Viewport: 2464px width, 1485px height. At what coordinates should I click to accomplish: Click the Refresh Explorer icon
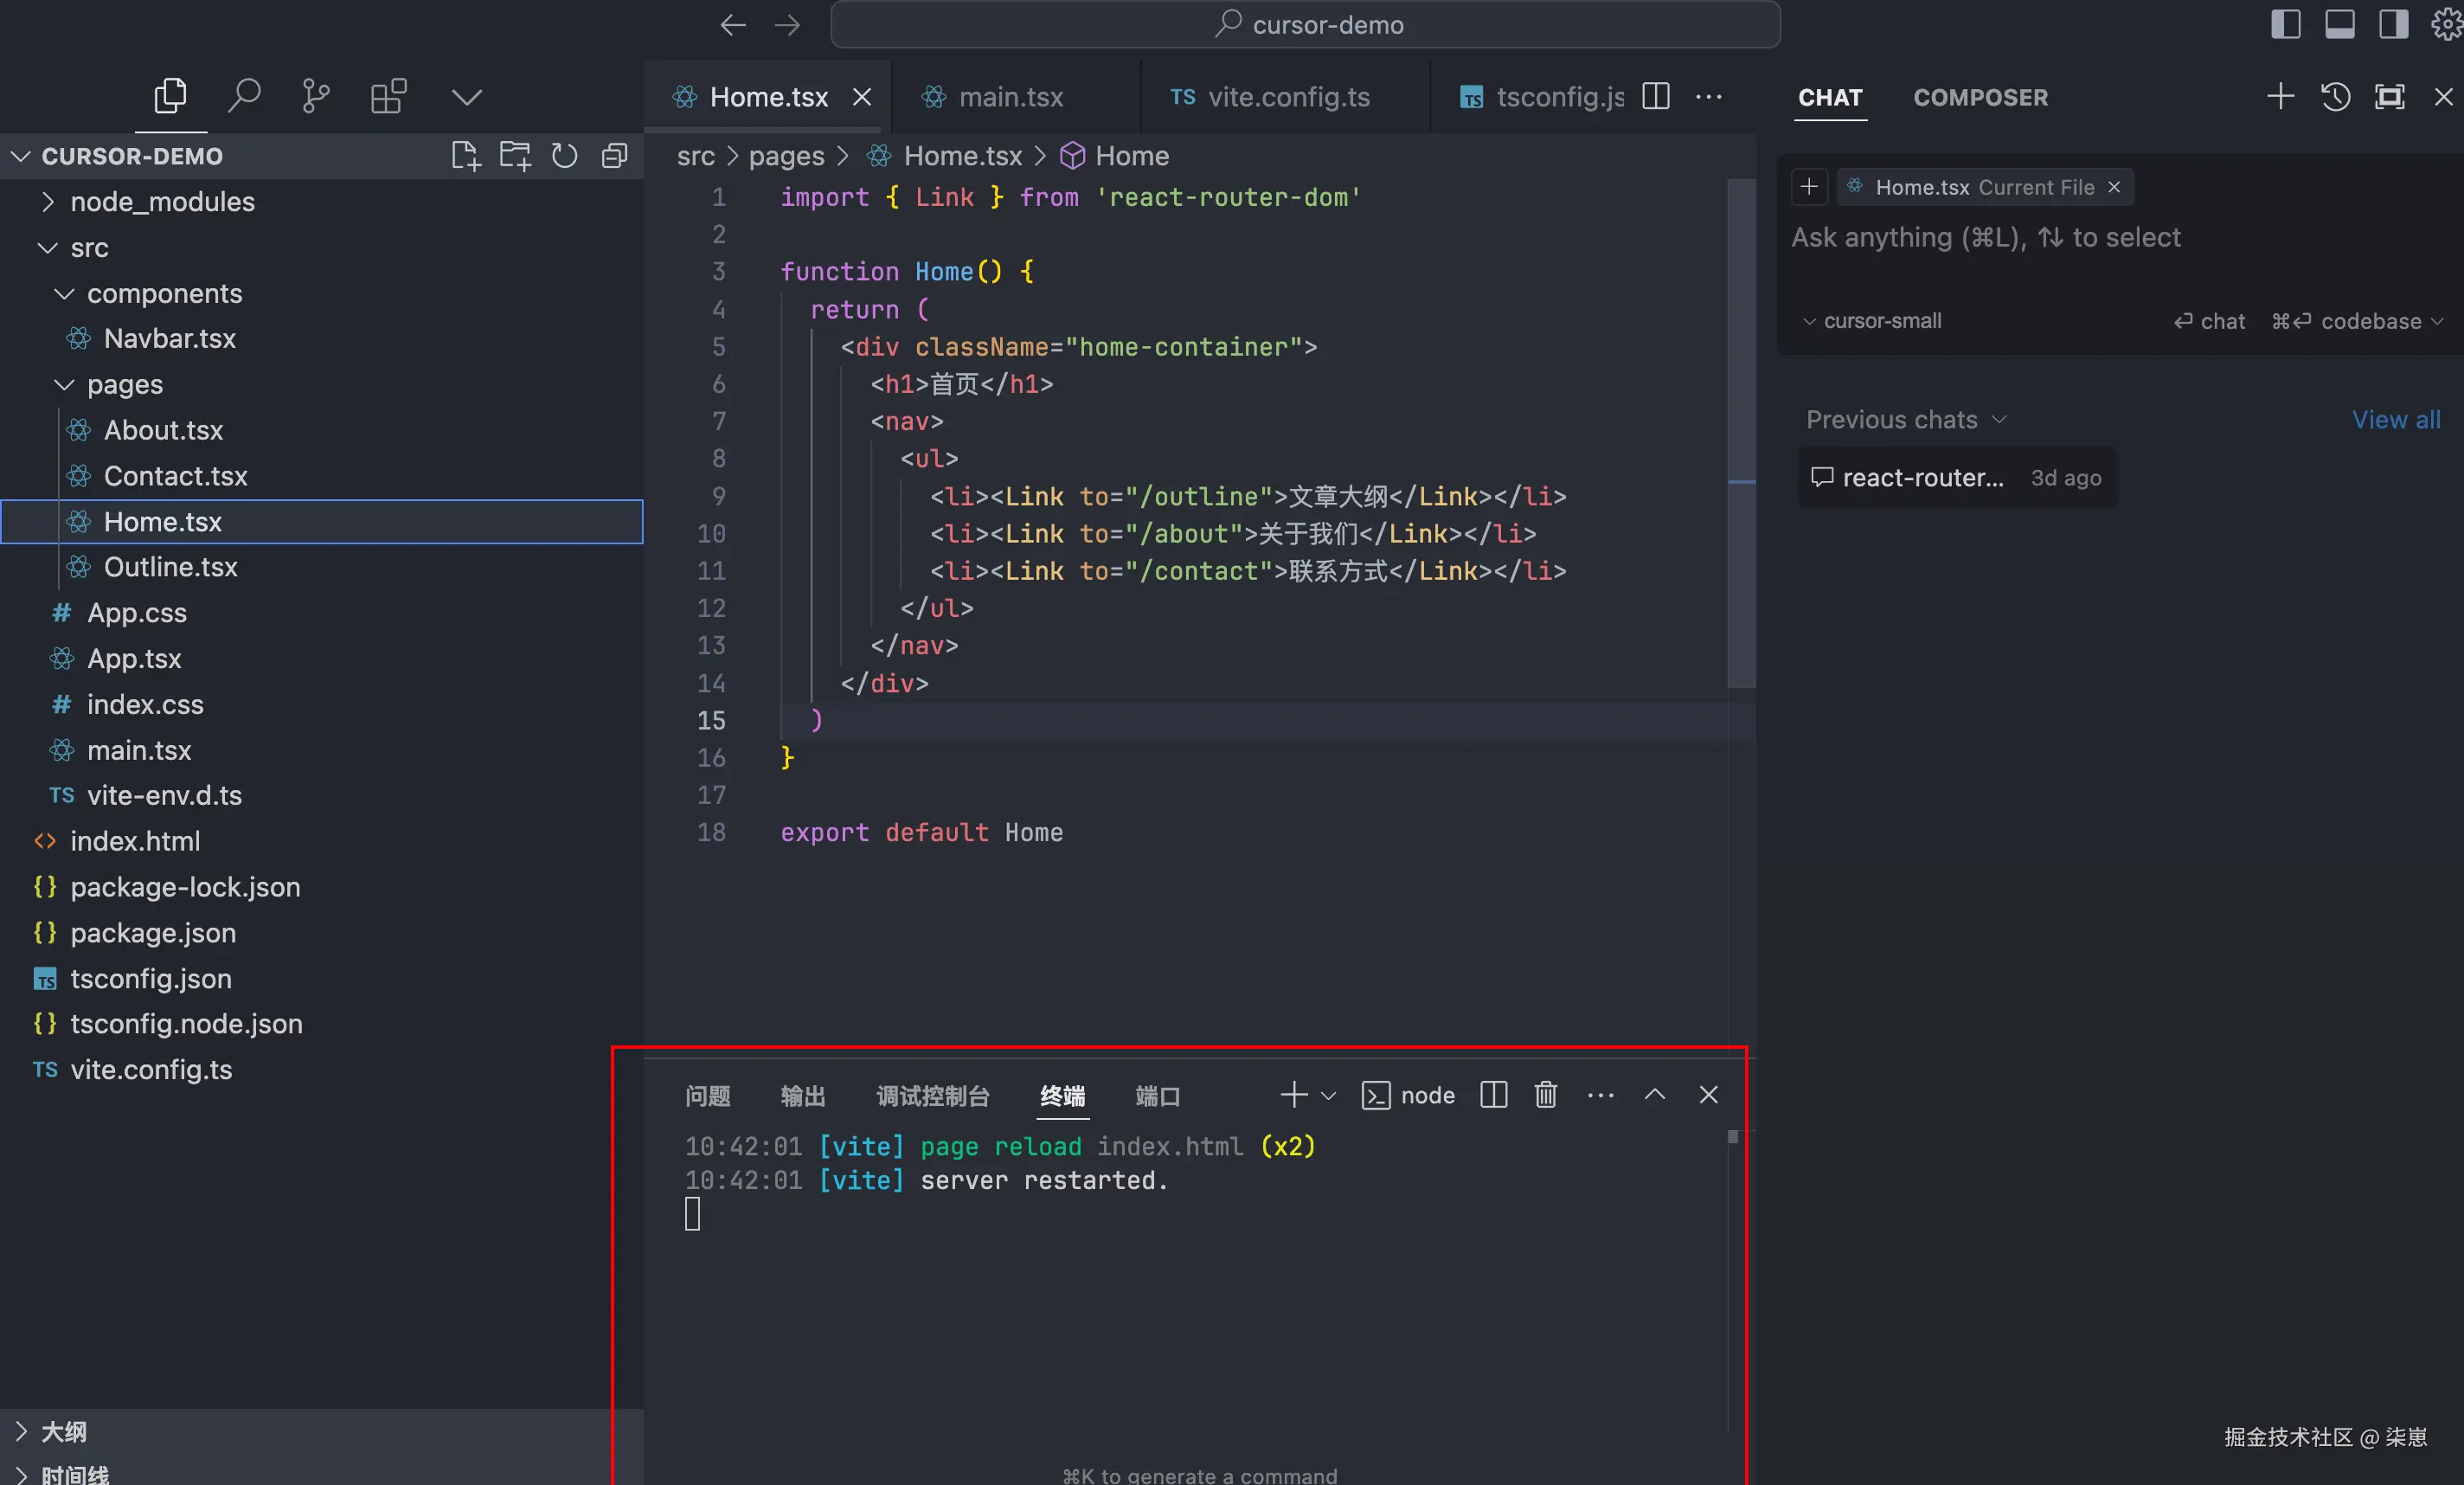click(x=564, y=156)
